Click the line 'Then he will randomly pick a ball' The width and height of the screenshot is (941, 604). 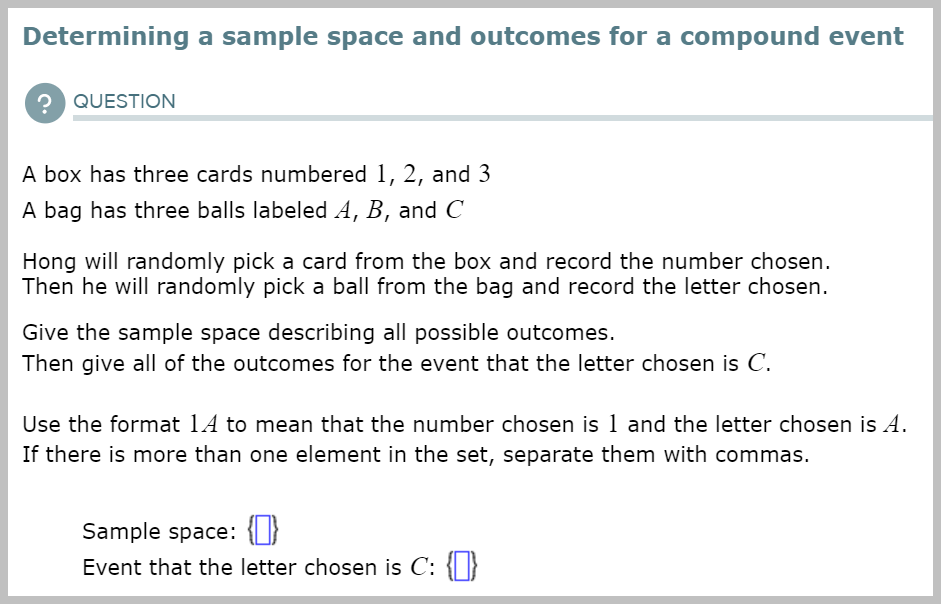click(425, 287)
